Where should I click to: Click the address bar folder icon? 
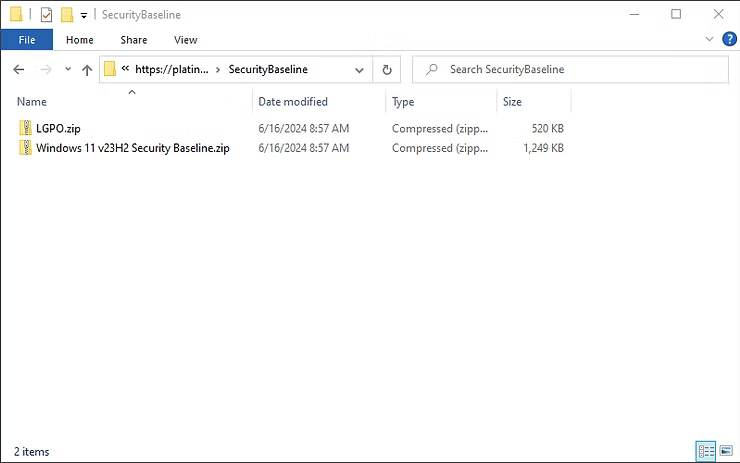click(110, 69)
